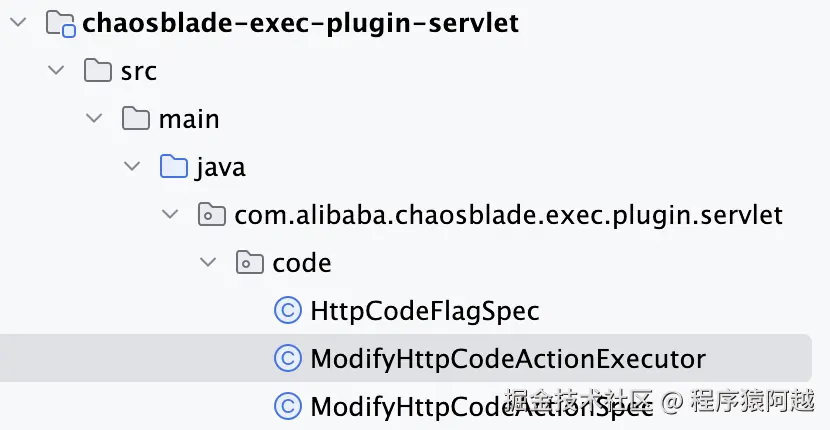Click the ModifyHttpCodeActionExecutor class icon
Screen dimensions: 830x430
pos(288,358)
